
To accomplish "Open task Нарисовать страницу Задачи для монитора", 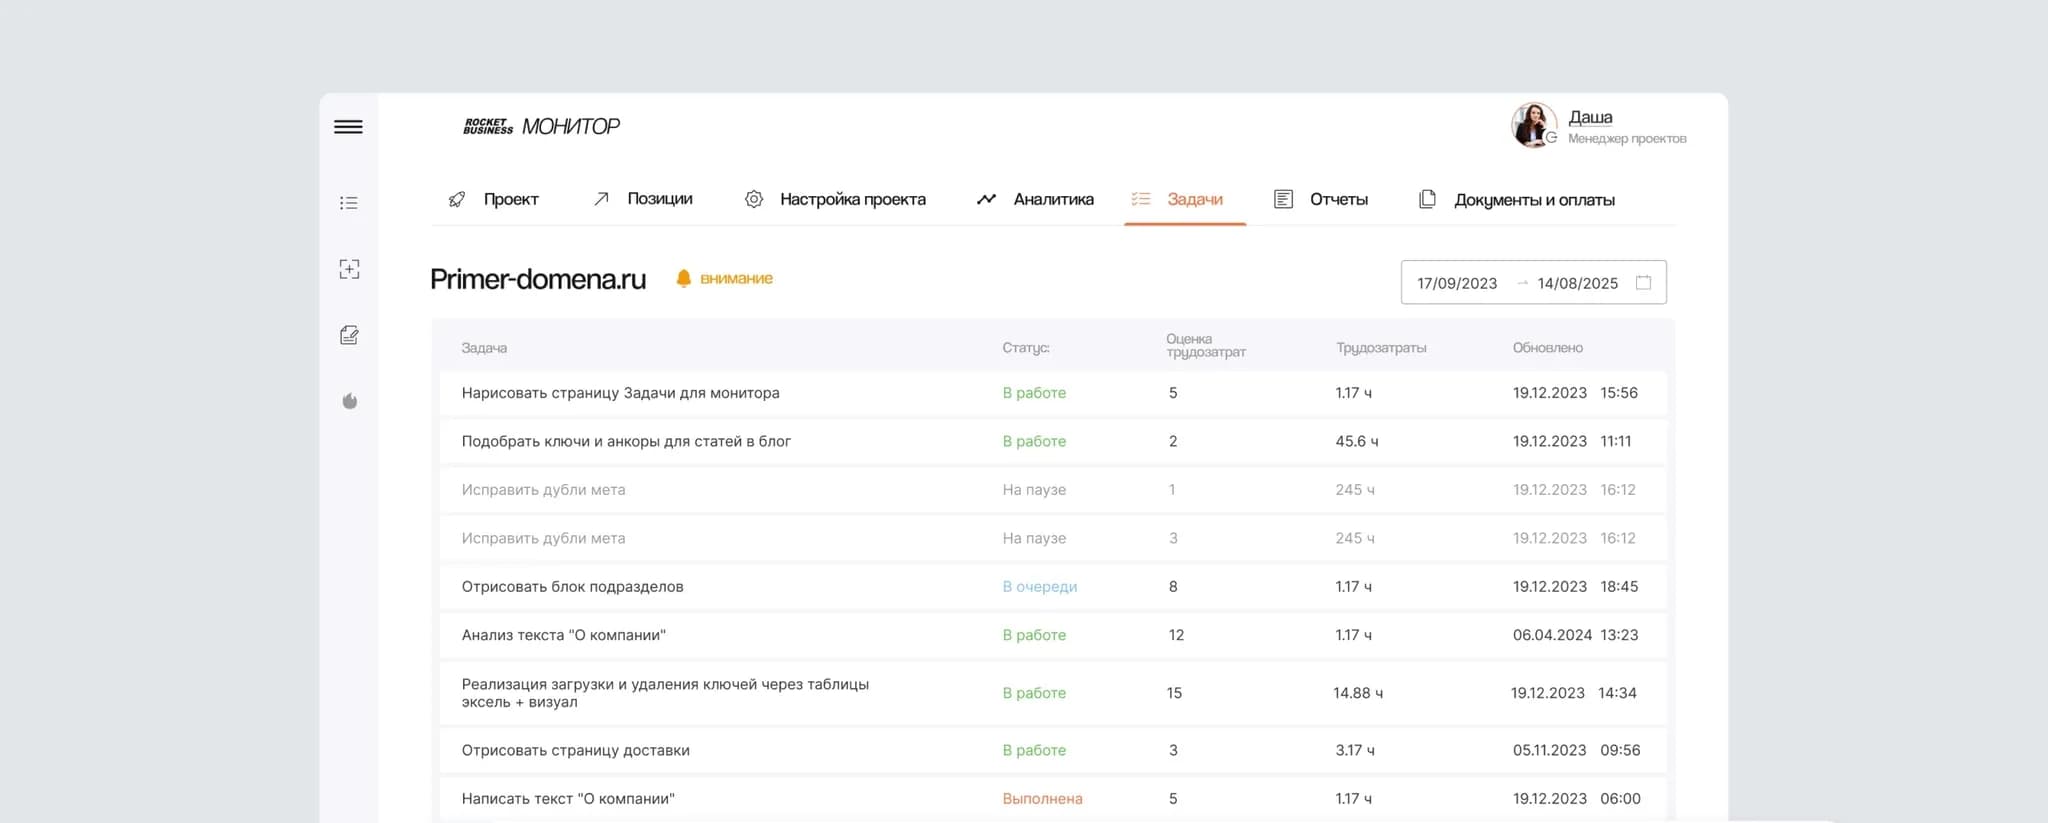I will click(x=620, y=393).
